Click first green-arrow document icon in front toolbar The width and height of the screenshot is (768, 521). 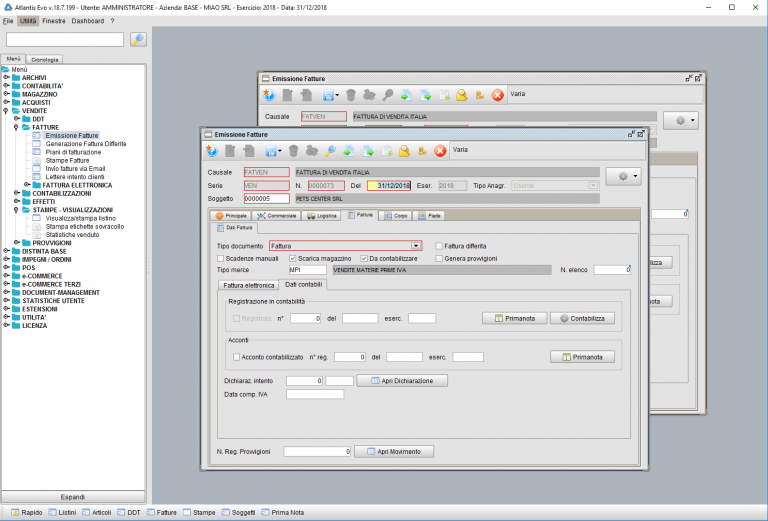pyautogui.click(x=349, y=151)
